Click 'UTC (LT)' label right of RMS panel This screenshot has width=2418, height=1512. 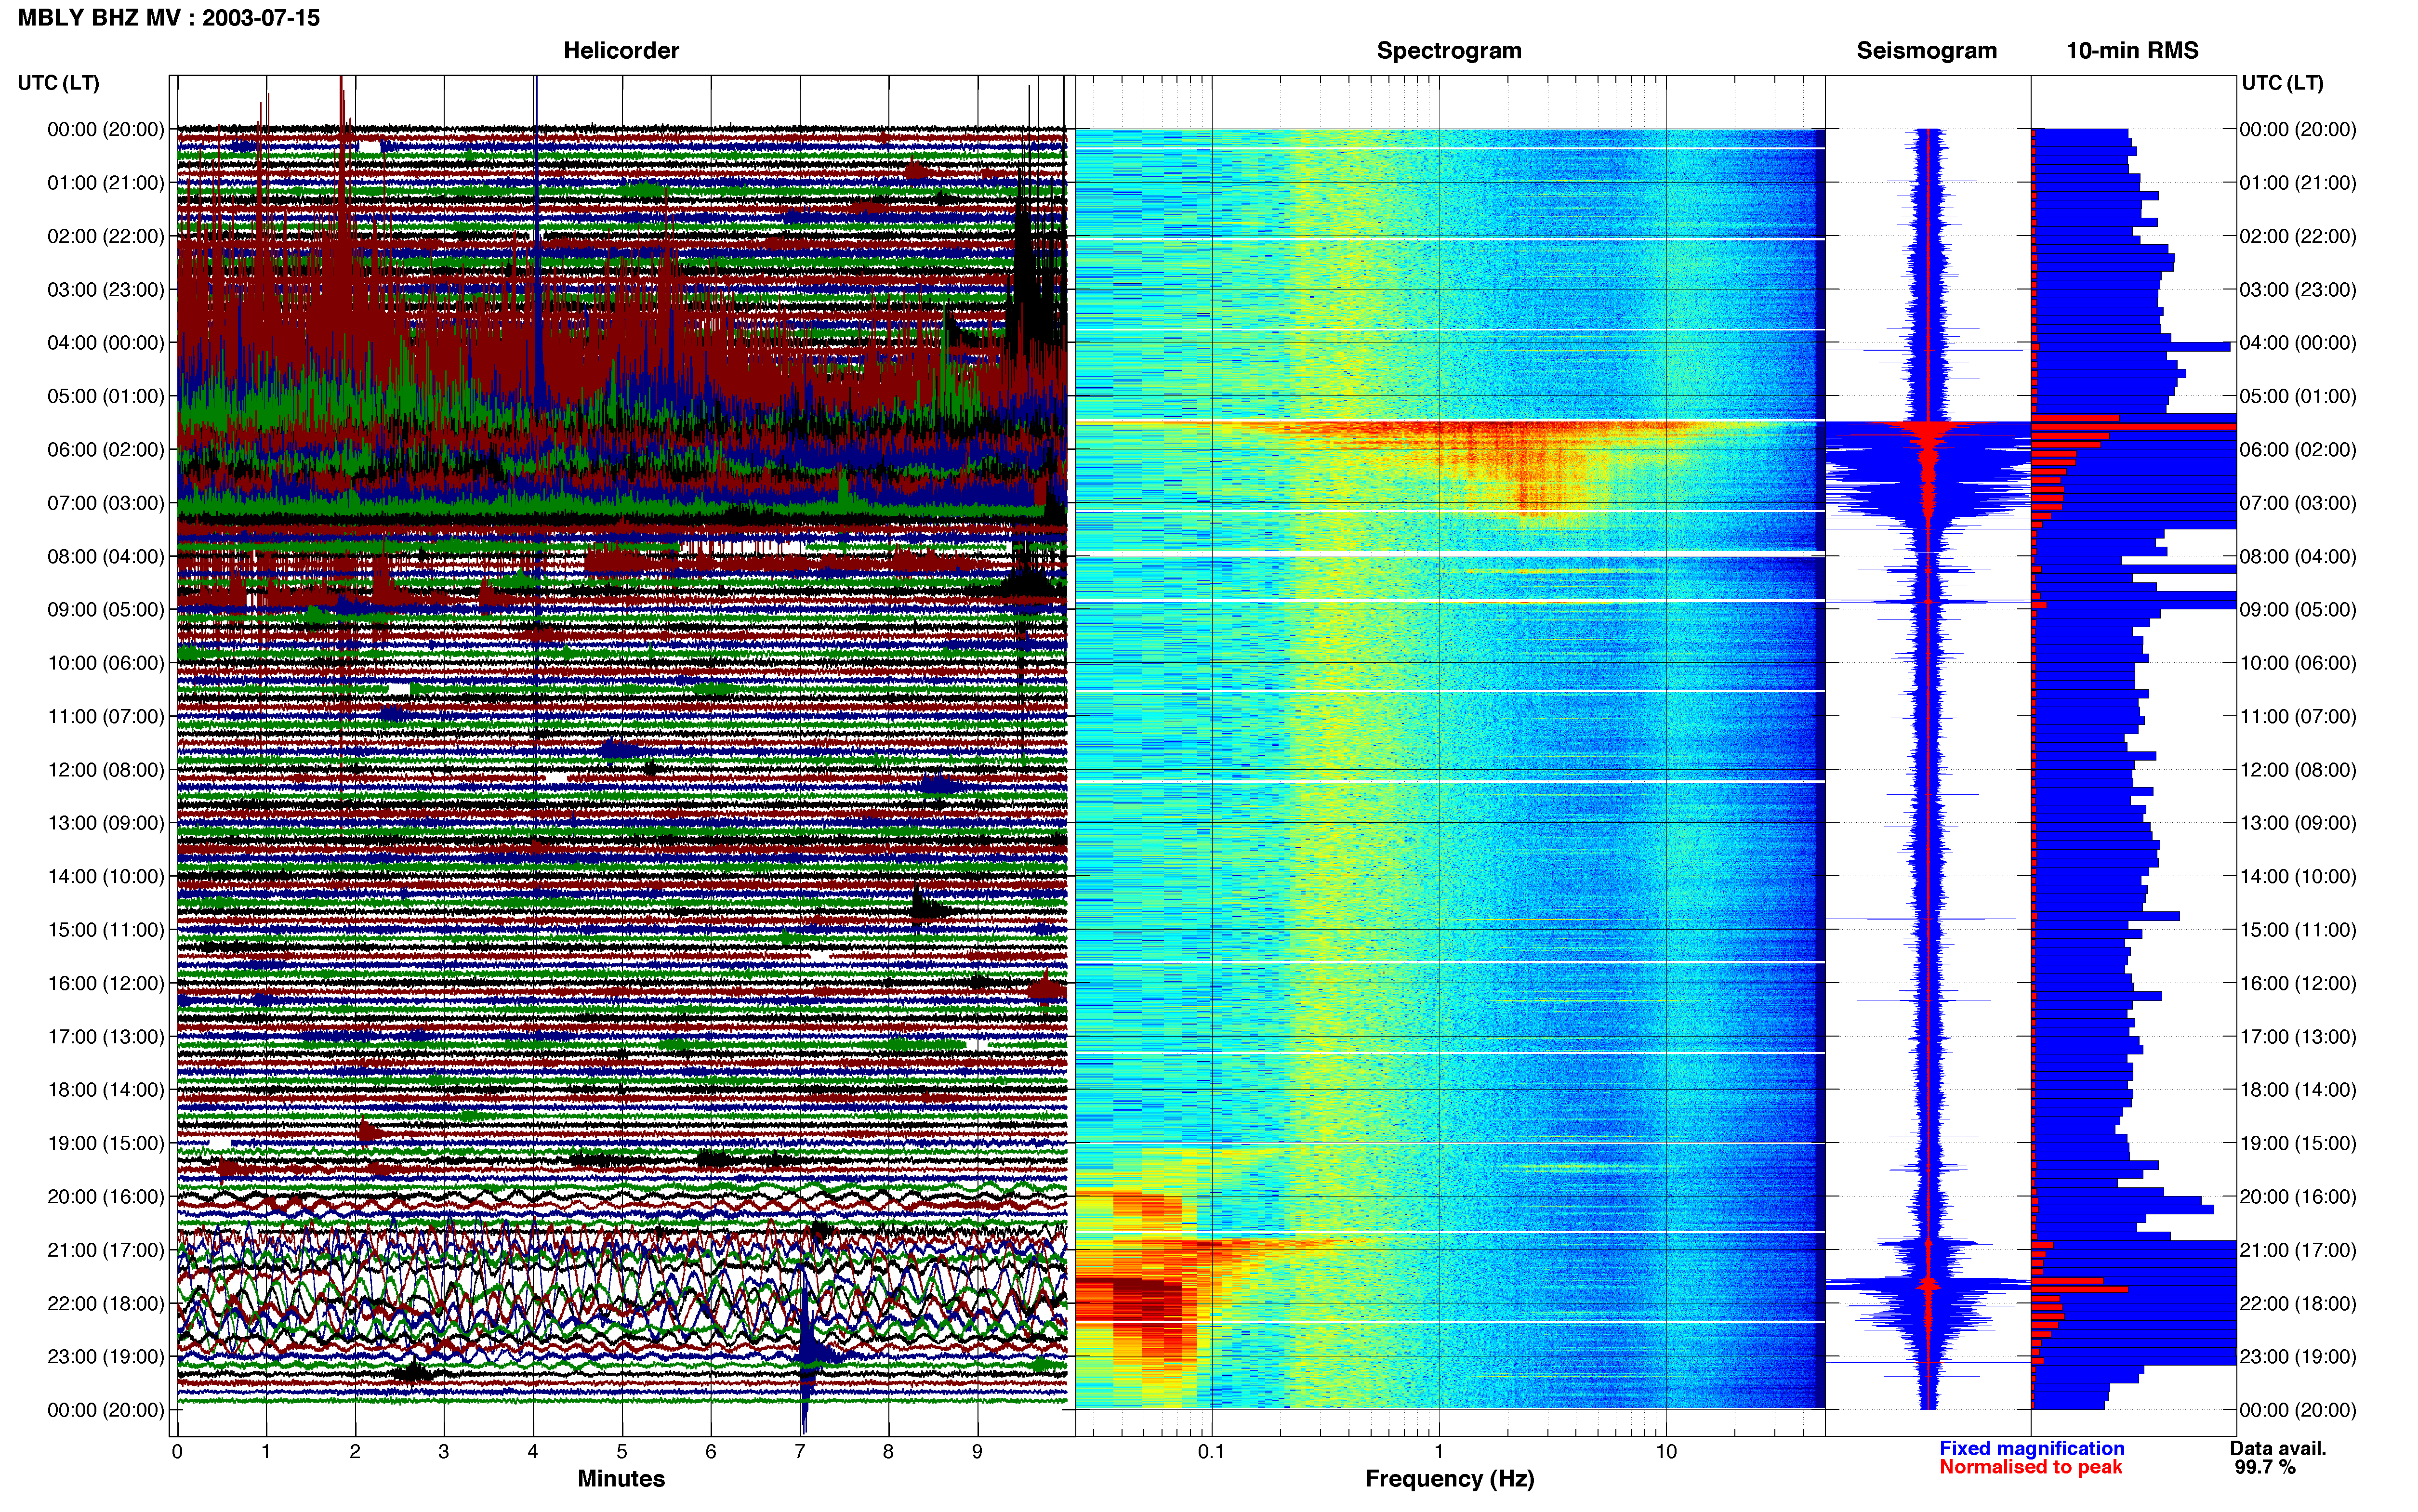[2282, 83]
